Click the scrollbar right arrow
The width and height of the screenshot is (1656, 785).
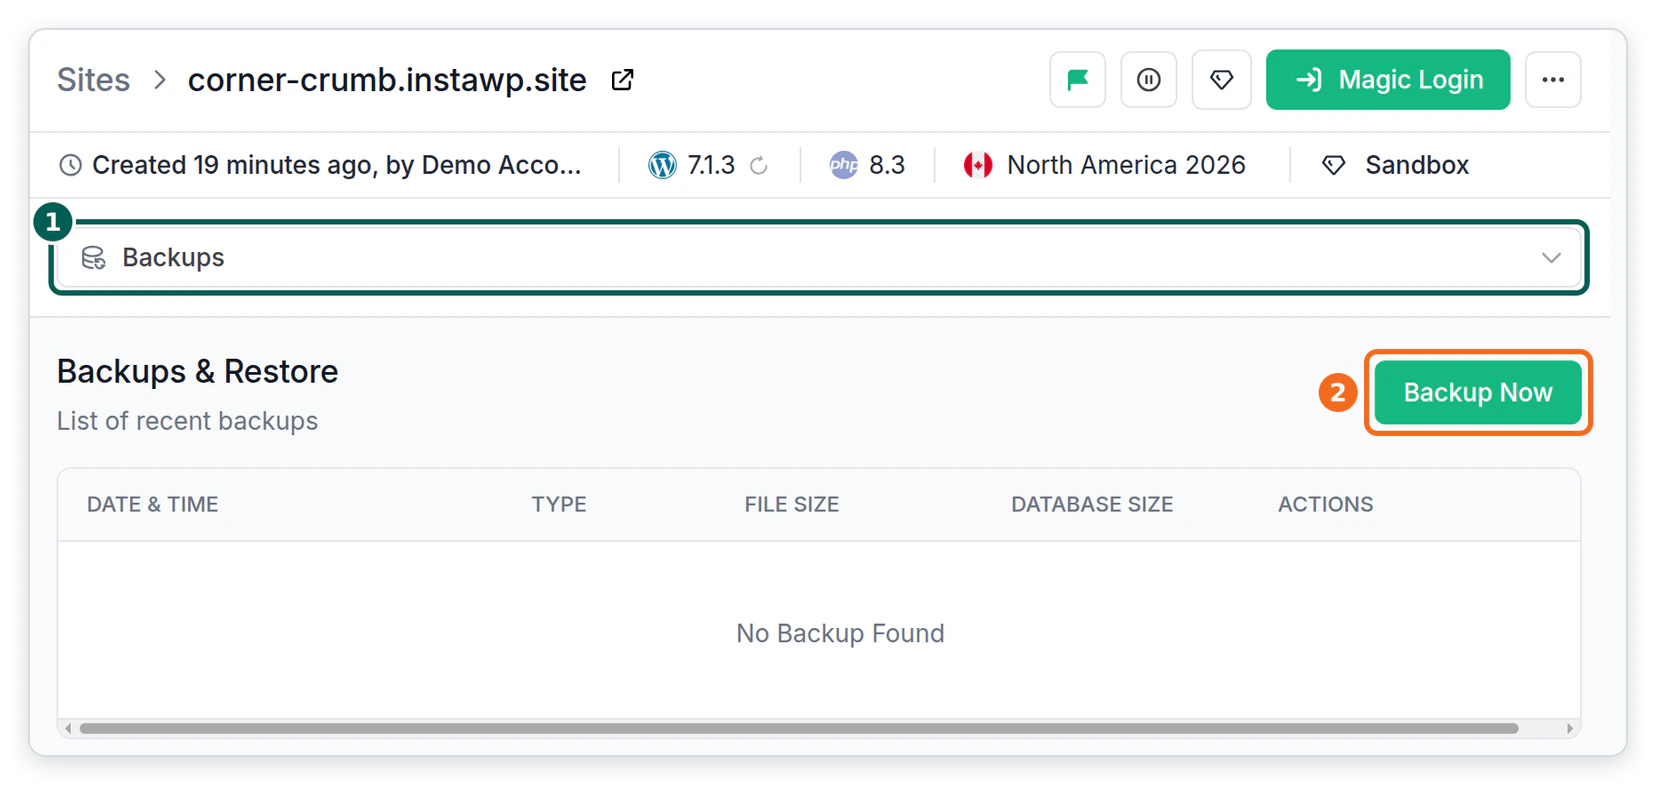[x=1570, y=728]
